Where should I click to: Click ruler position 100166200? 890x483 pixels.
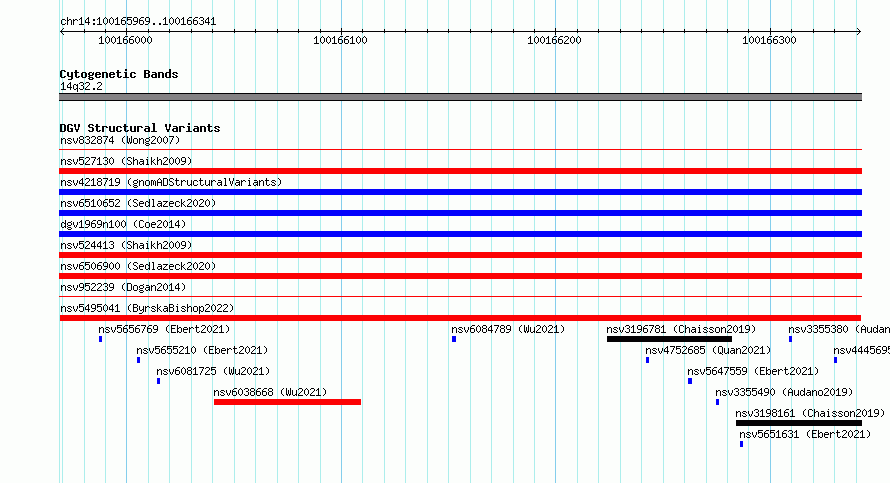[555, 40]
